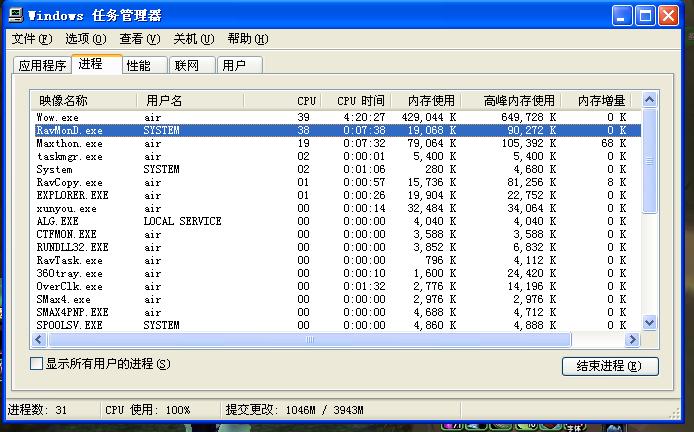Viewport: 694px width, 432px height.
Task: Select the 进程 tab
Action: (96, 64)
